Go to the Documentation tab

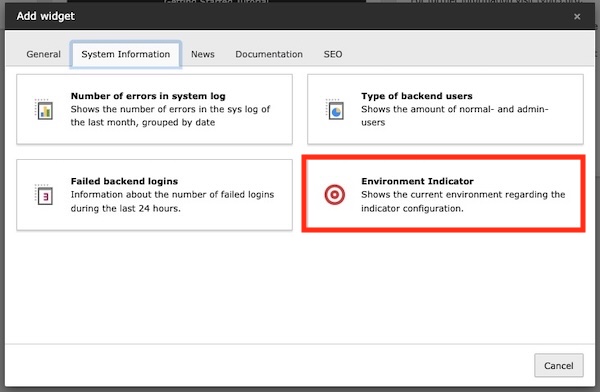point(269,54)
